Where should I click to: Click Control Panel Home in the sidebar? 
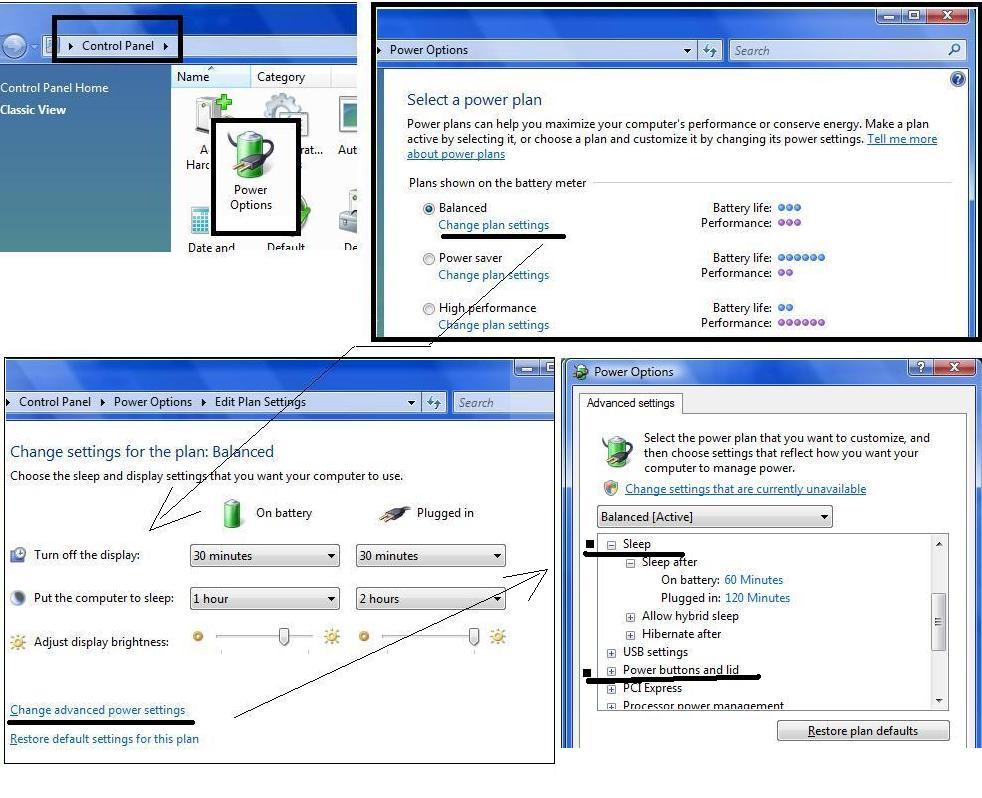54,88
